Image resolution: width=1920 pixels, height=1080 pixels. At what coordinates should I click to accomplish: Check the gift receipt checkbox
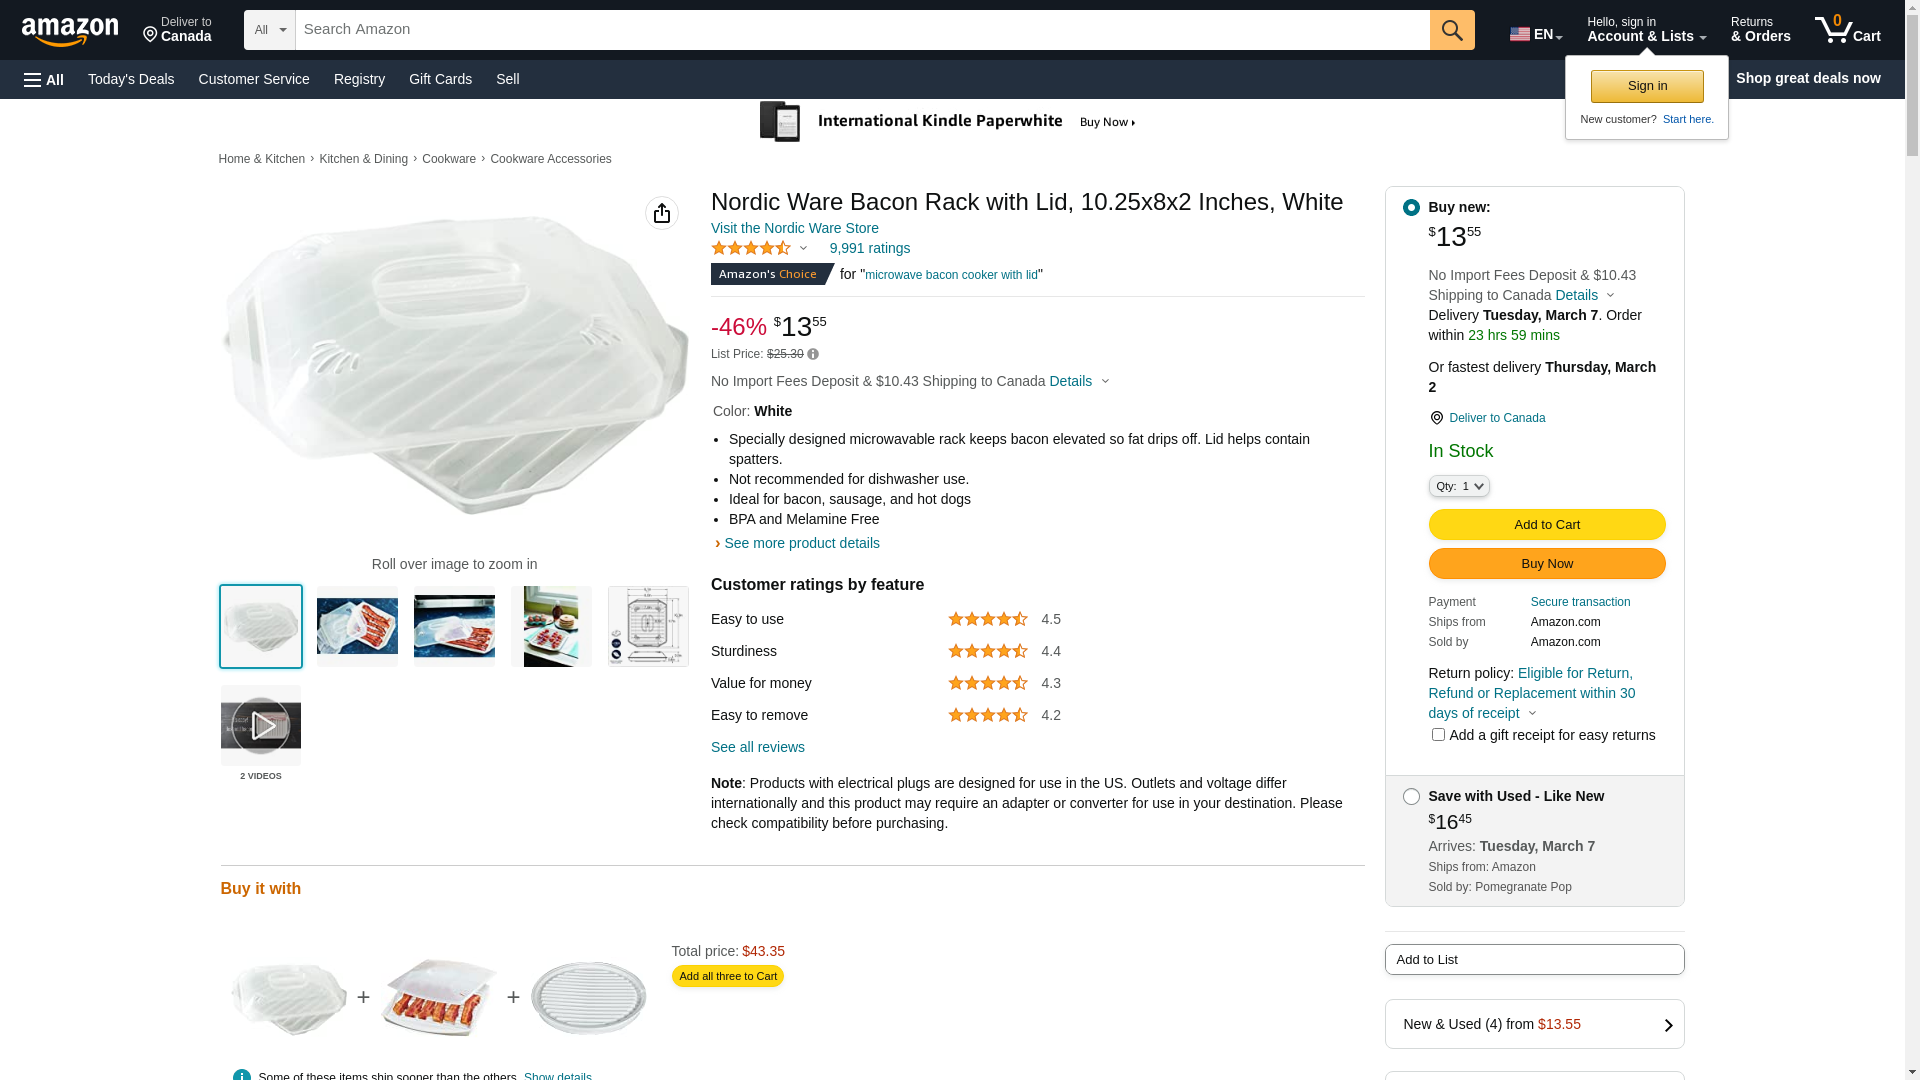point(1438,735)
